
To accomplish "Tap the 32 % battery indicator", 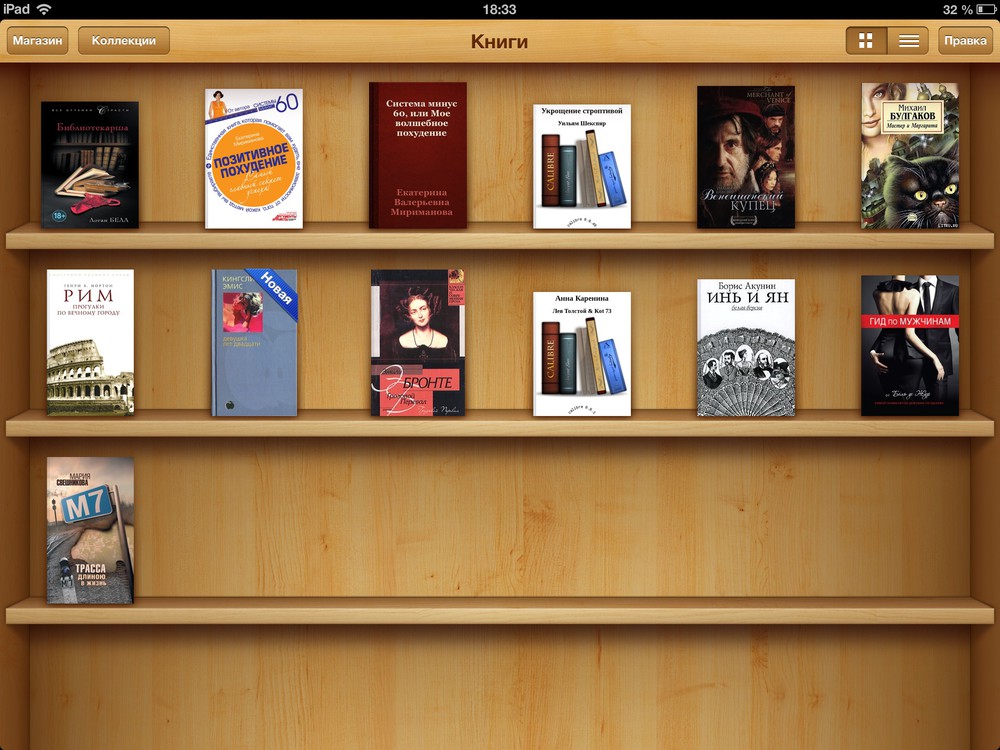I will (968, 10).
